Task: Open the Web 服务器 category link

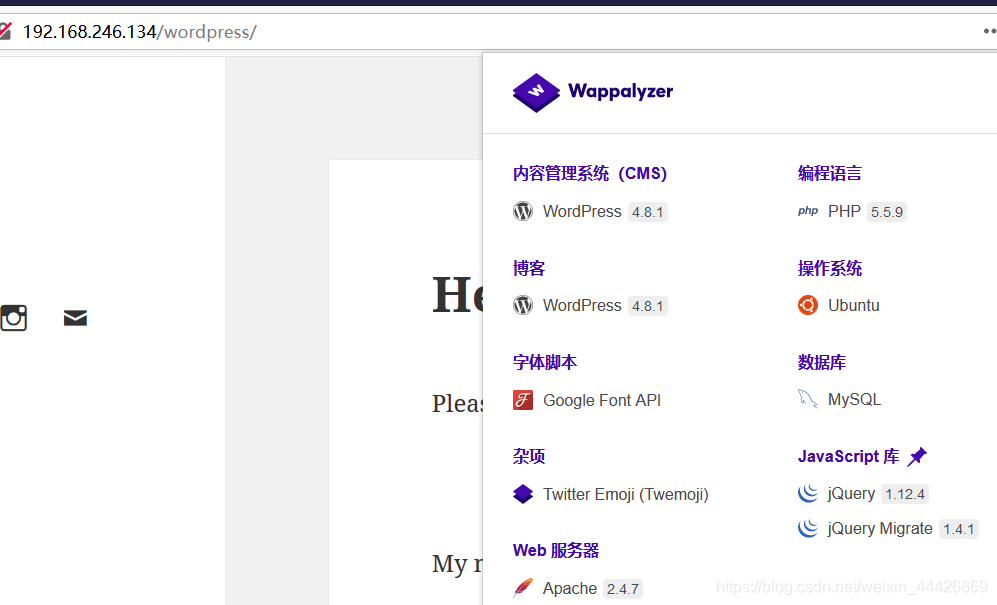Action: 556,550
